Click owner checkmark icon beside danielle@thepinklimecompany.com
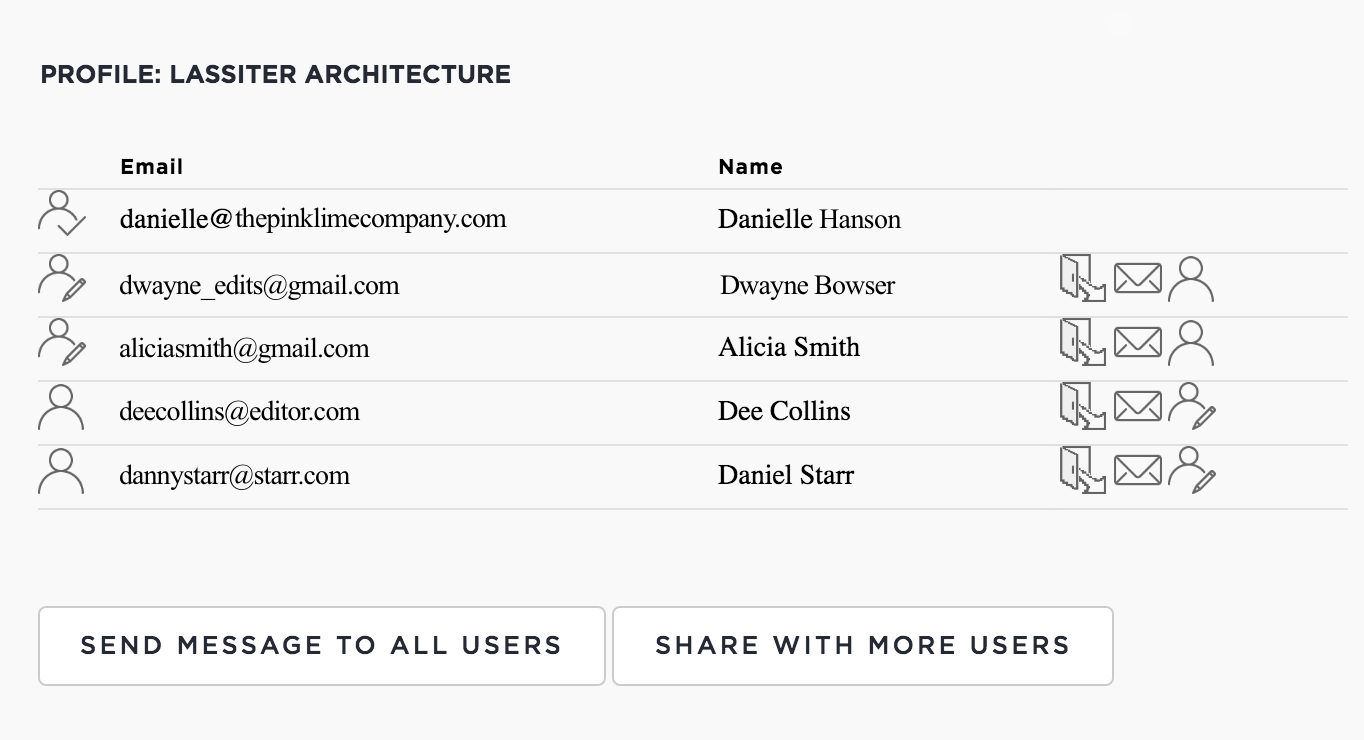The image size is (1364, 740). 62,214
